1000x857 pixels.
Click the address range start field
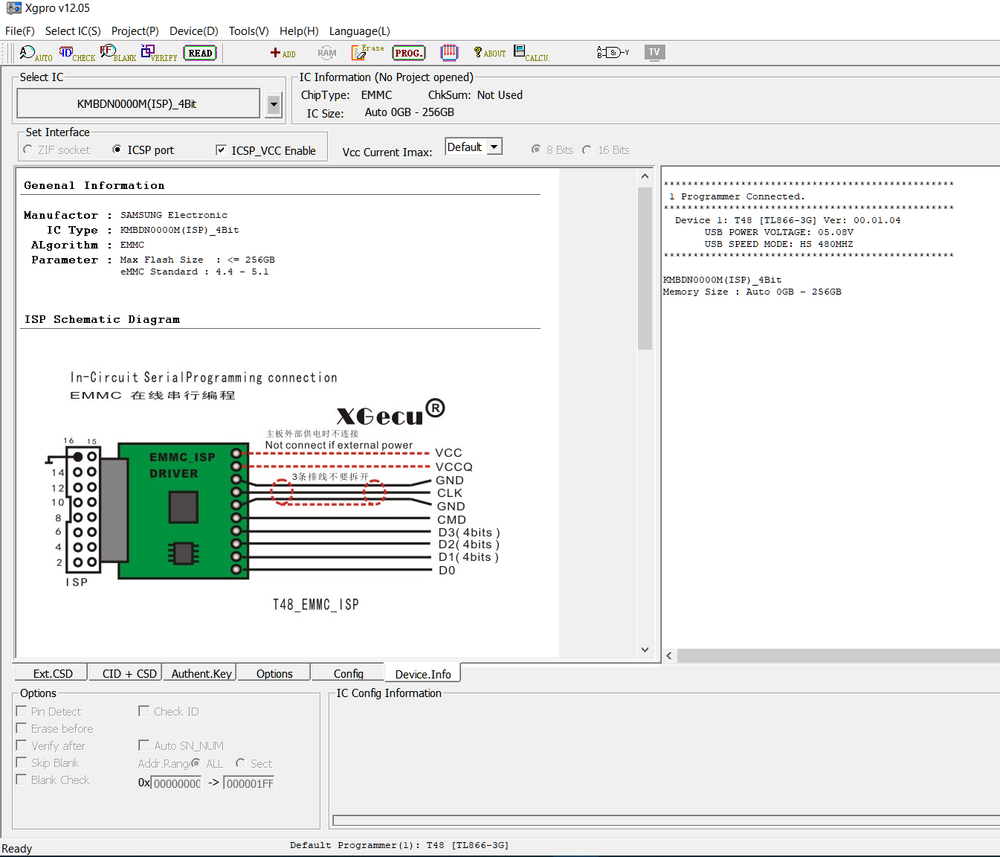[175, 783]
